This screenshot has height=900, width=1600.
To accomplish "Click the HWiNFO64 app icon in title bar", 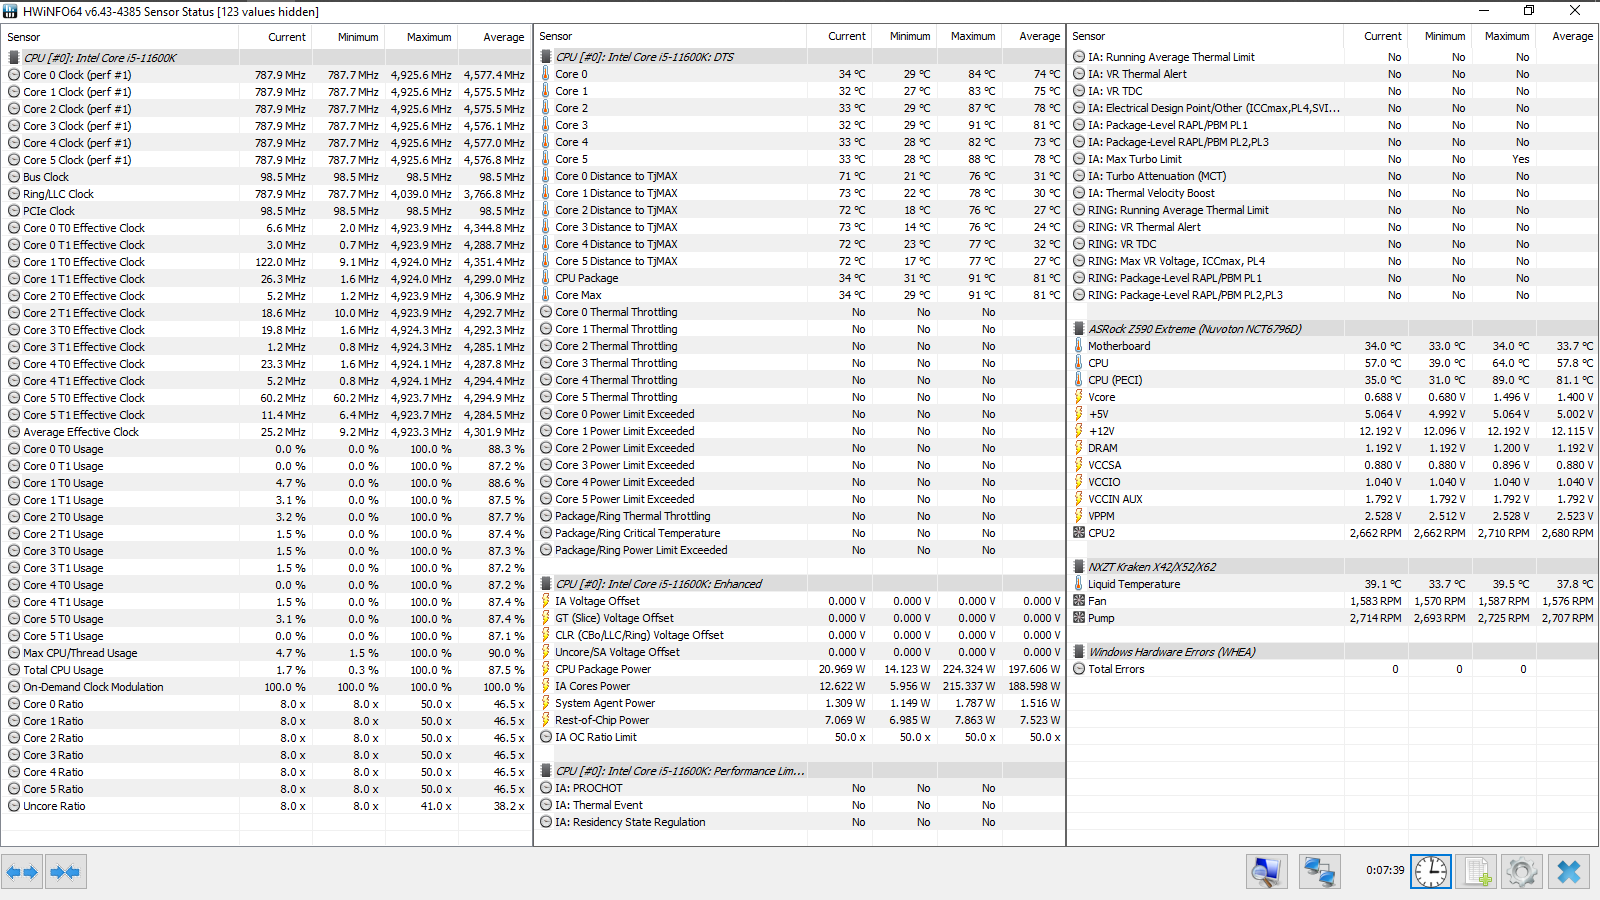I will [x=10, y=11].
